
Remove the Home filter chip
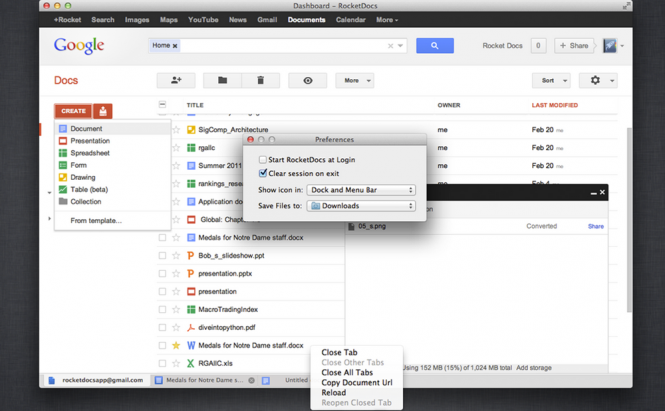coord(175,46)
